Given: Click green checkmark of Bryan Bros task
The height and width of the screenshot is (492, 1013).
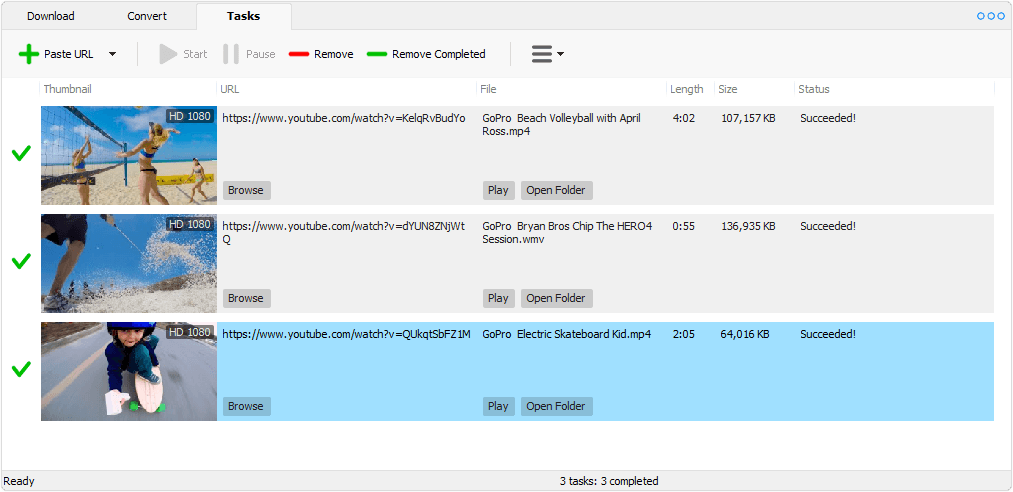Looking at the screenshot, I should click(x=21, y=261).
